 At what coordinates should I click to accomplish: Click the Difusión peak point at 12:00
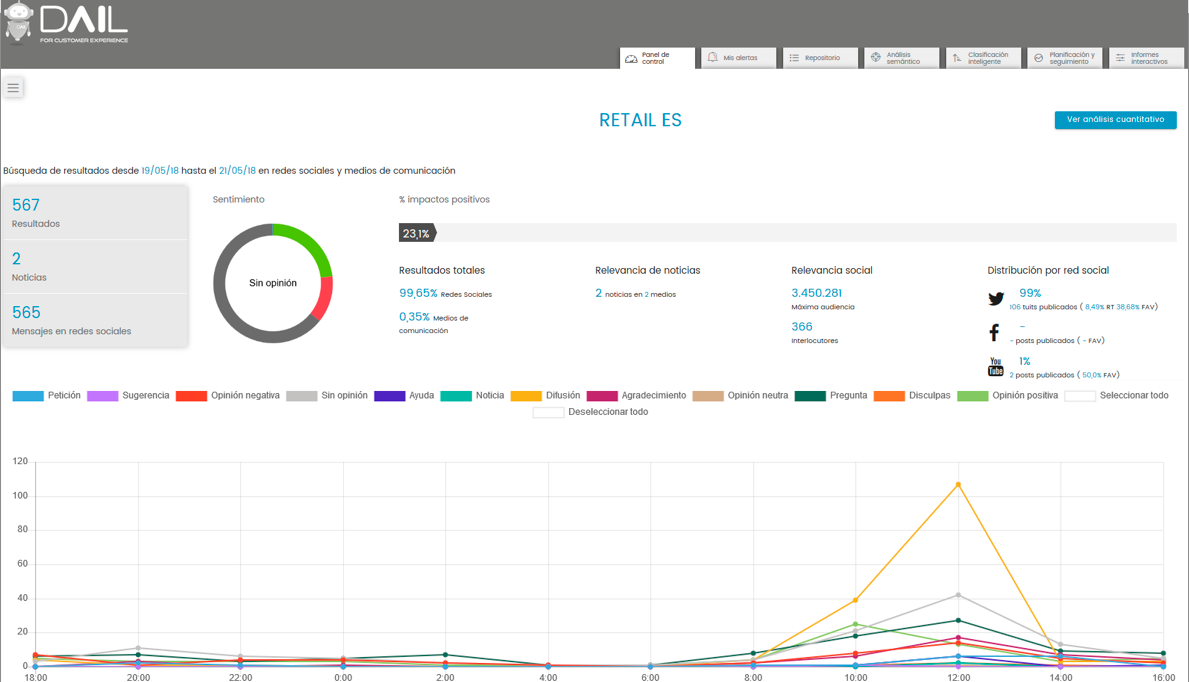(x=958, y=485)
